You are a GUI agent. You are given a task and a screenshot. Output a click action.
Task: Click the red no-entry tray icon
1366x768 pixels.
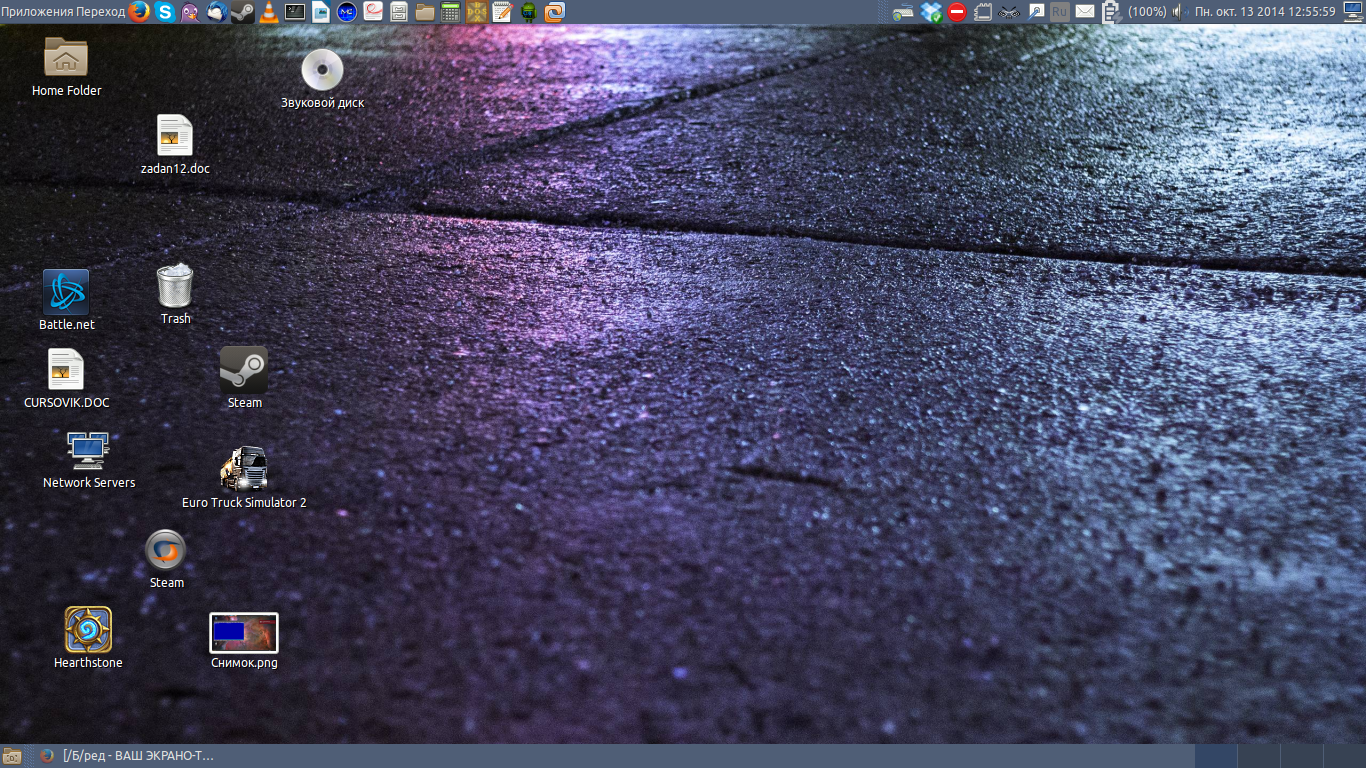click(957, 12)
